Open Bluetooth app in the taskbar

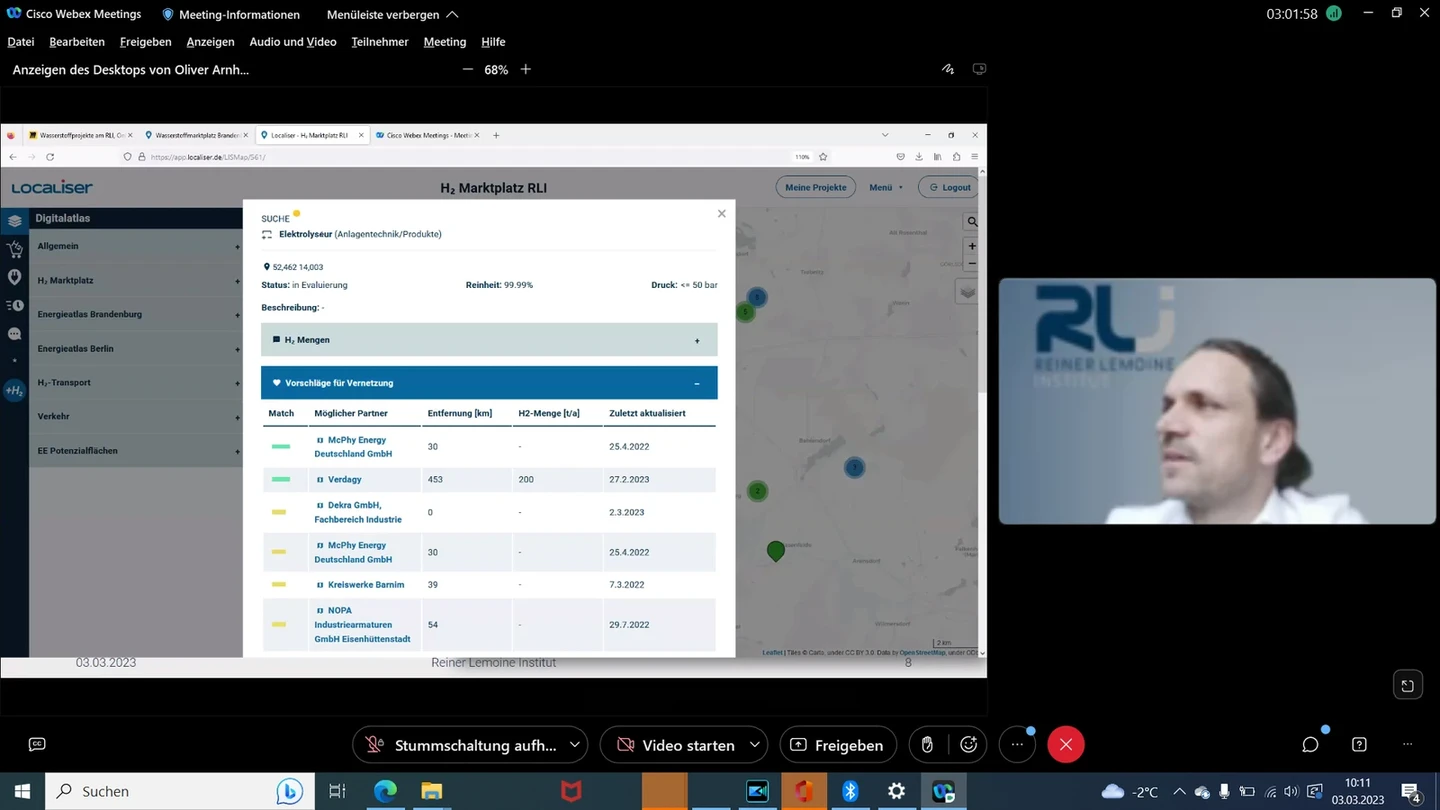pos(850,791)
